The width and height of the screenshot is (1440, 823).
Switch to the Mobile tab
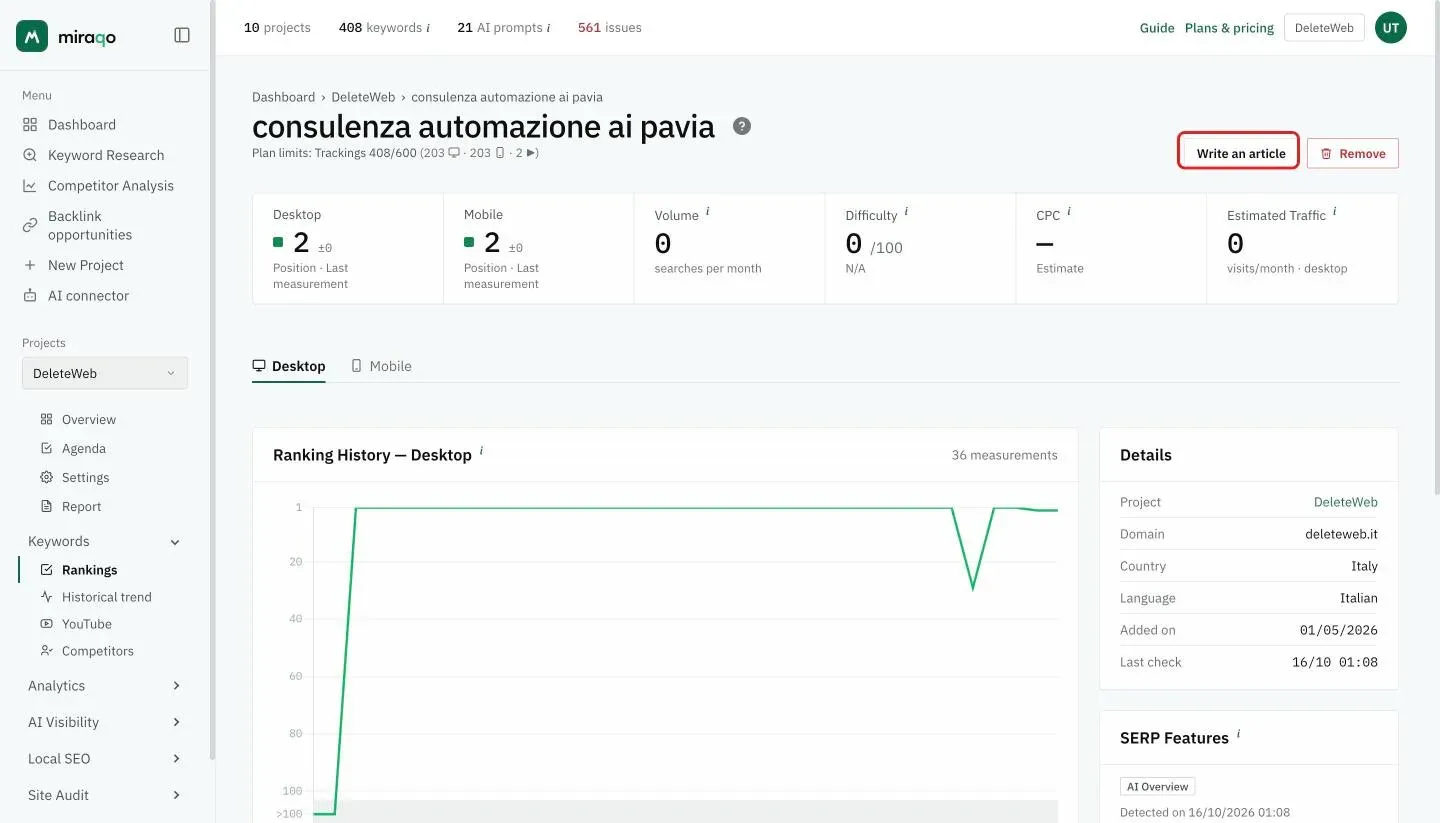click(381, 366)
